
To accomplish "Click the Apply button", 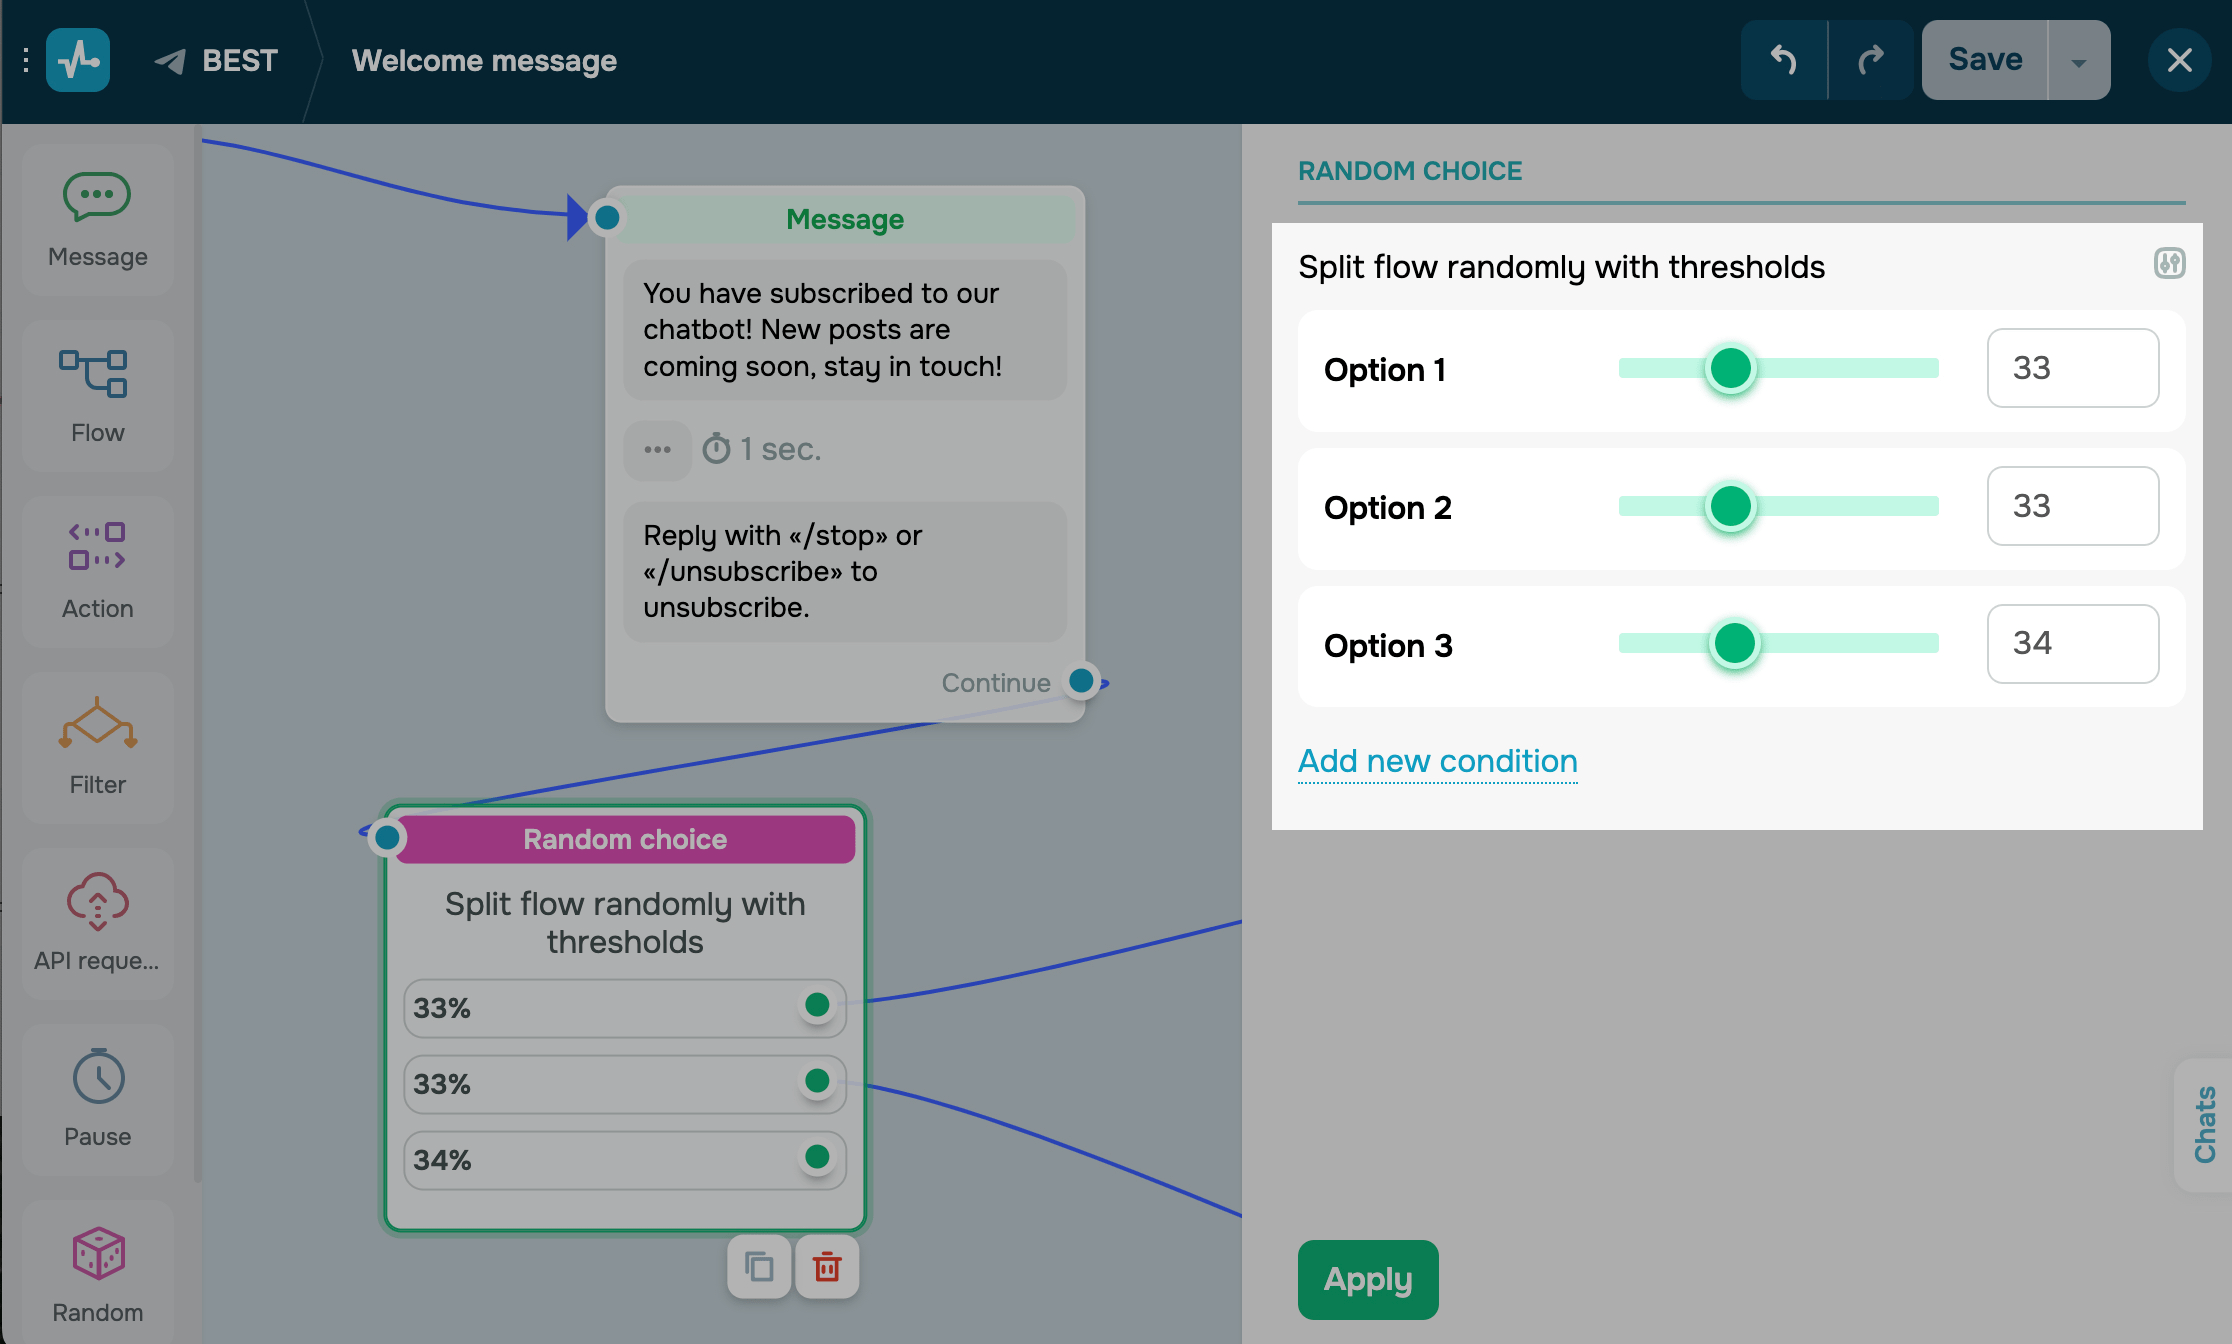I will click(1367, 1279).
